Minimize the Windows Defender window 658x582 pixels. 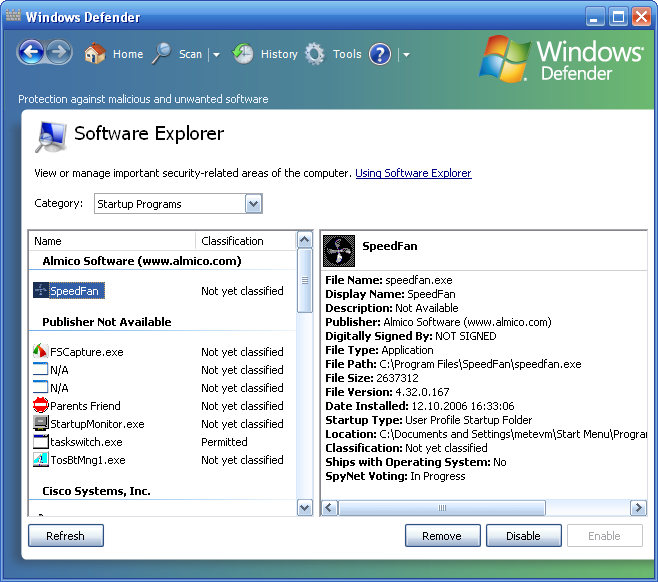pos(594,17)
